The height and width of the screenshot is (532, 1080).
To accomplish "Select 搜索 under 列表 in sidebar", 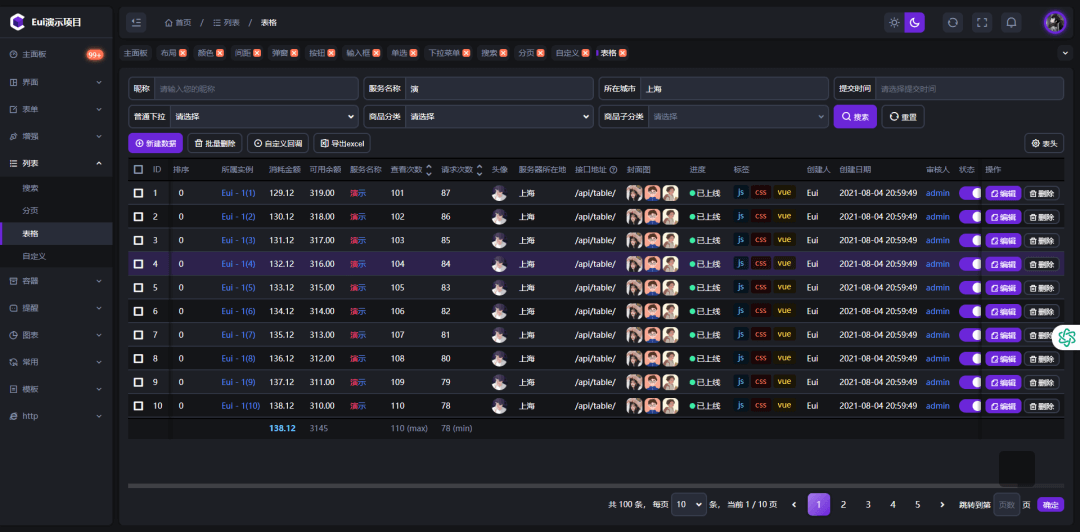I will 56,187.
